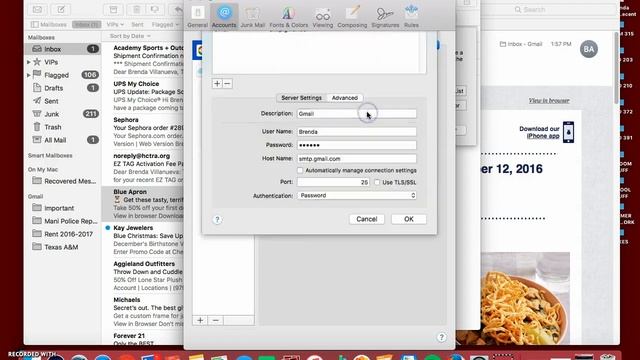640x360 pixels.
Task: Click the Mailboxes button in favorites bar
Action: pos(49,24)
